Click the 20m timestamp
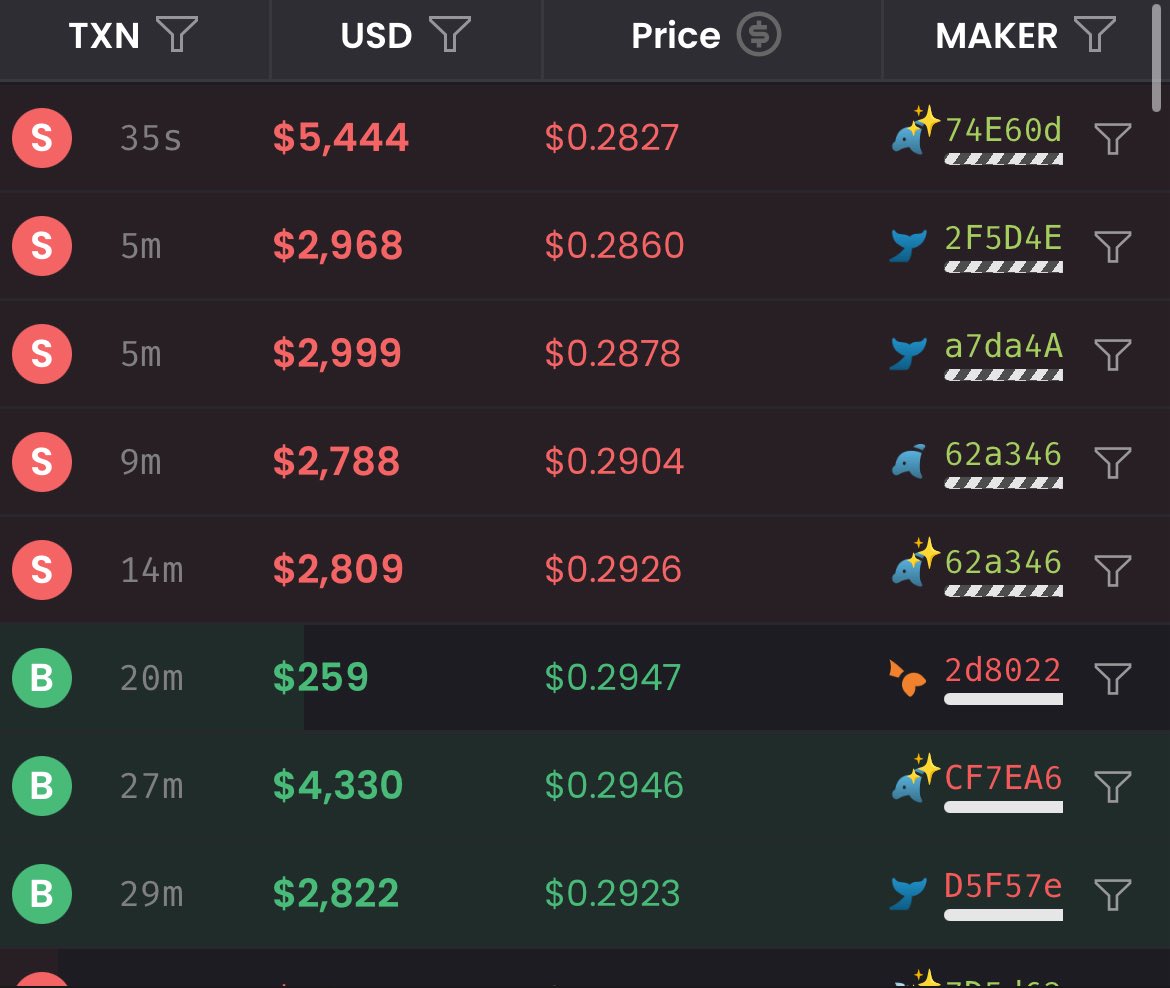Screen dimensions: 1170x988 pos(151,679)
